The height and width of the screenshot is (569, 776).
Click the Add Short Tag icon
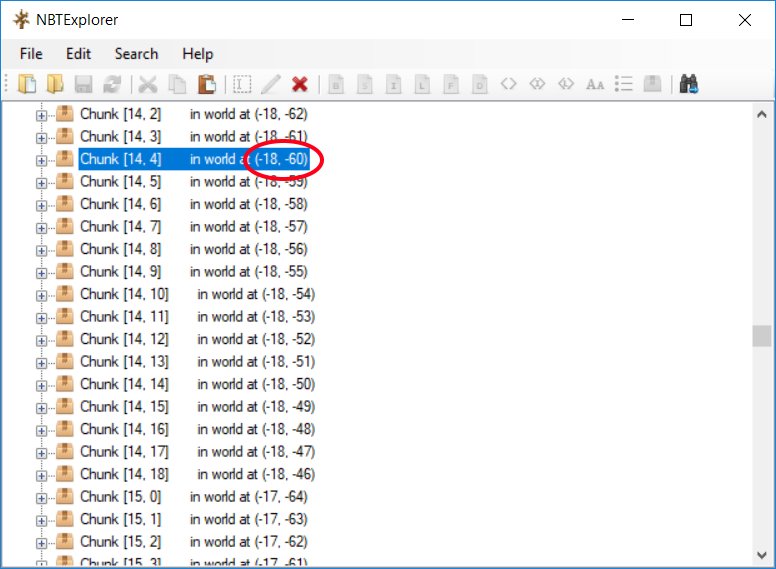click(365, 84)
